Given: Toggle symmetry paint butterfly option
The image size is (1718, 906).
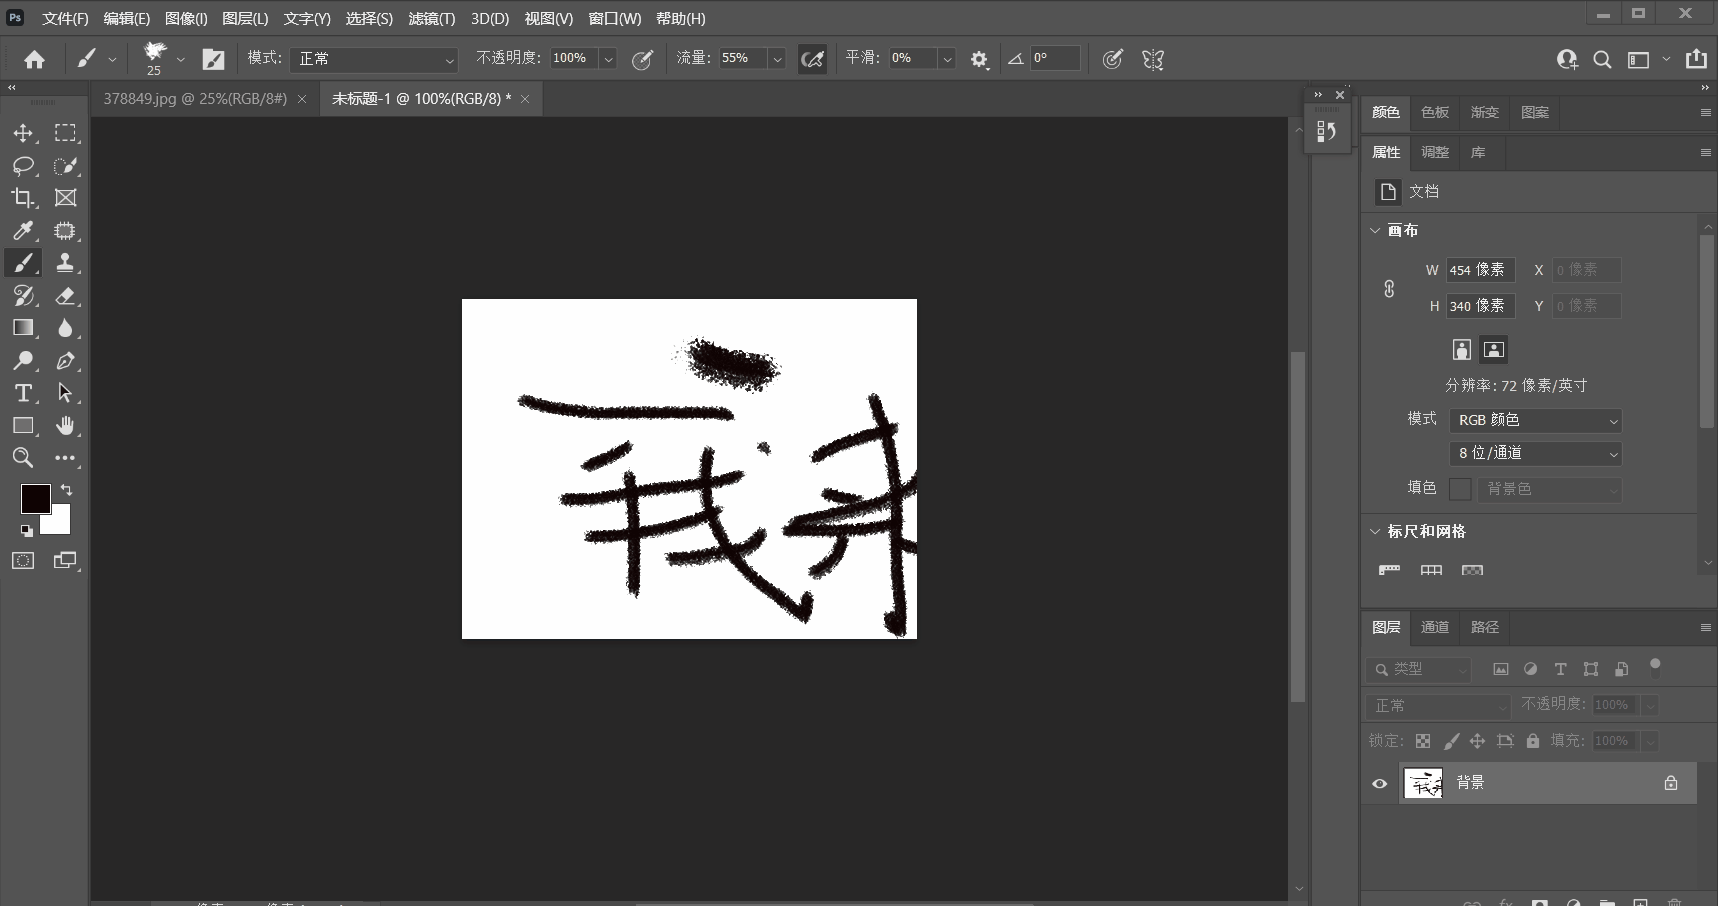Looking at the screenshot, I should click(x=1153, y=59).
